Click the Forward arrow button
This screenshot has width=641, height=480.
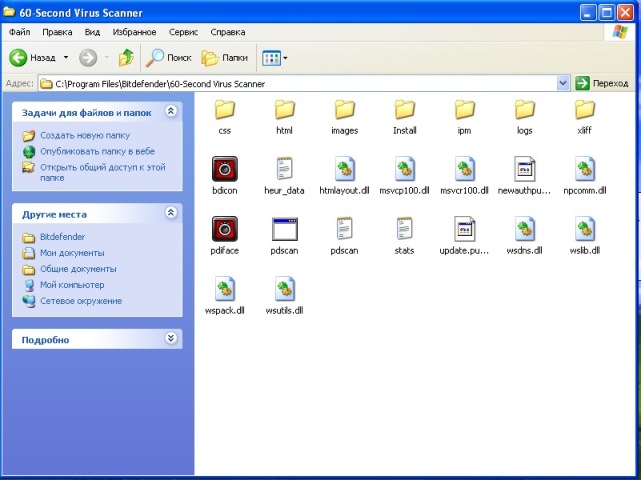point(88,58)
